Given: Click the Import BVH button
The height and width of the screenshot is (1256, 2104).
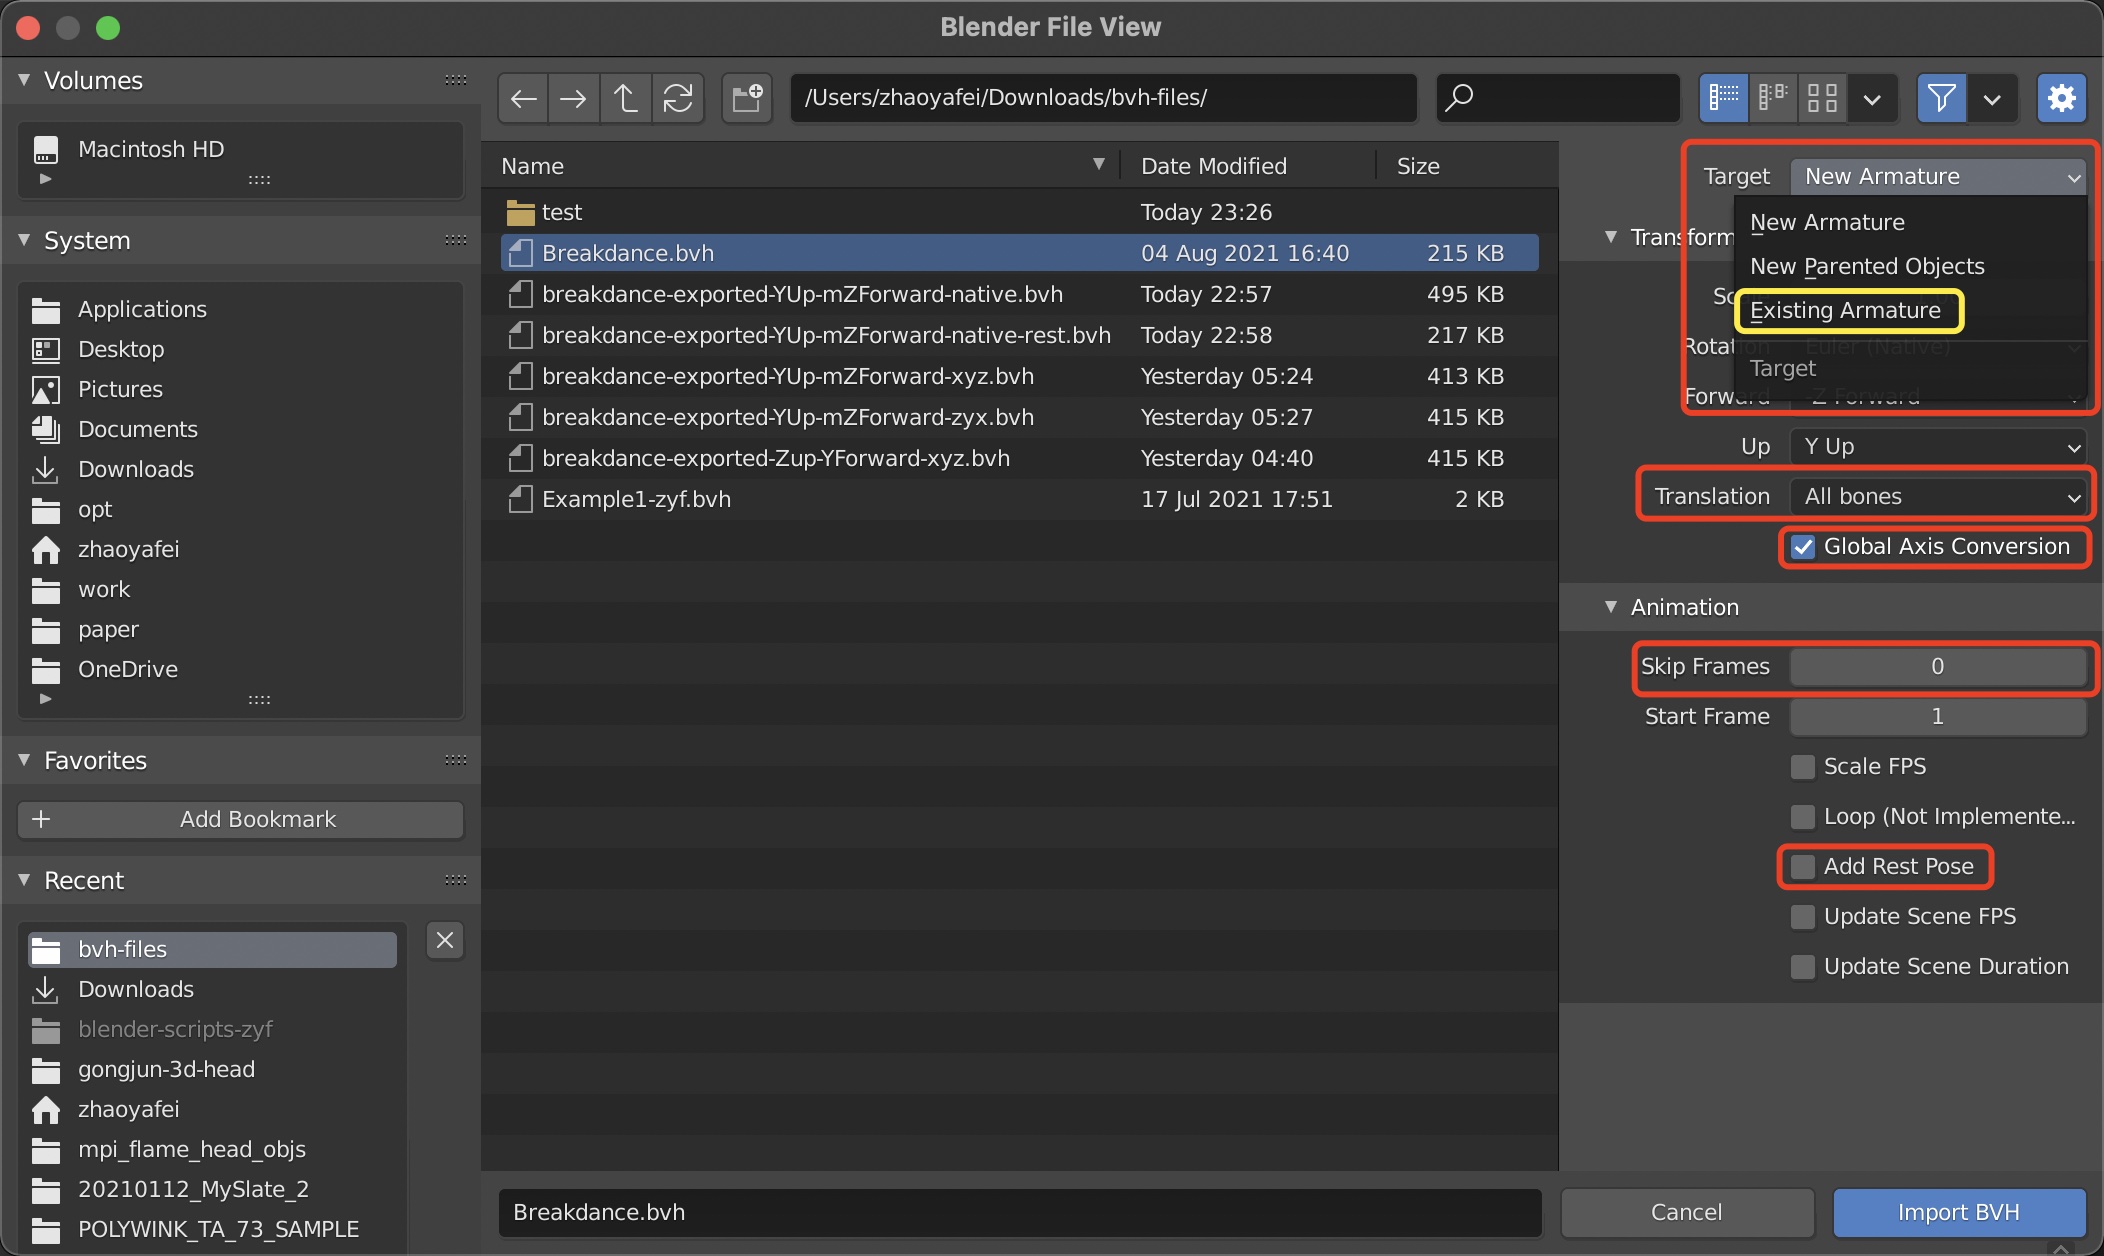Looking at the screenshot, I should (x=1958, y=1212).
